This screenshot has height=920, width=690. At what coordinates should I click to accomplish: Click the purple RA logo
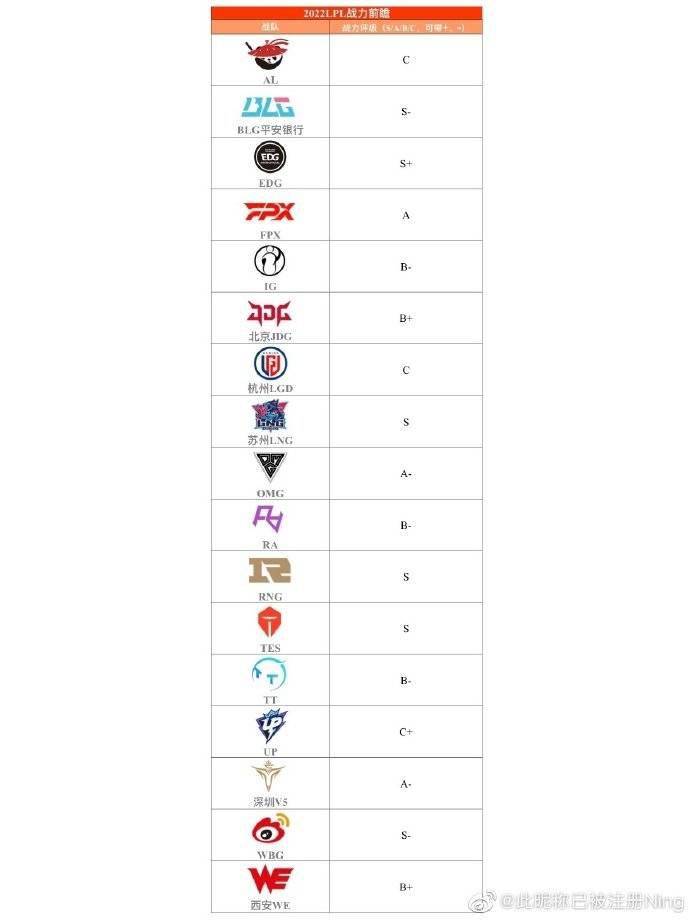[270, 519]
